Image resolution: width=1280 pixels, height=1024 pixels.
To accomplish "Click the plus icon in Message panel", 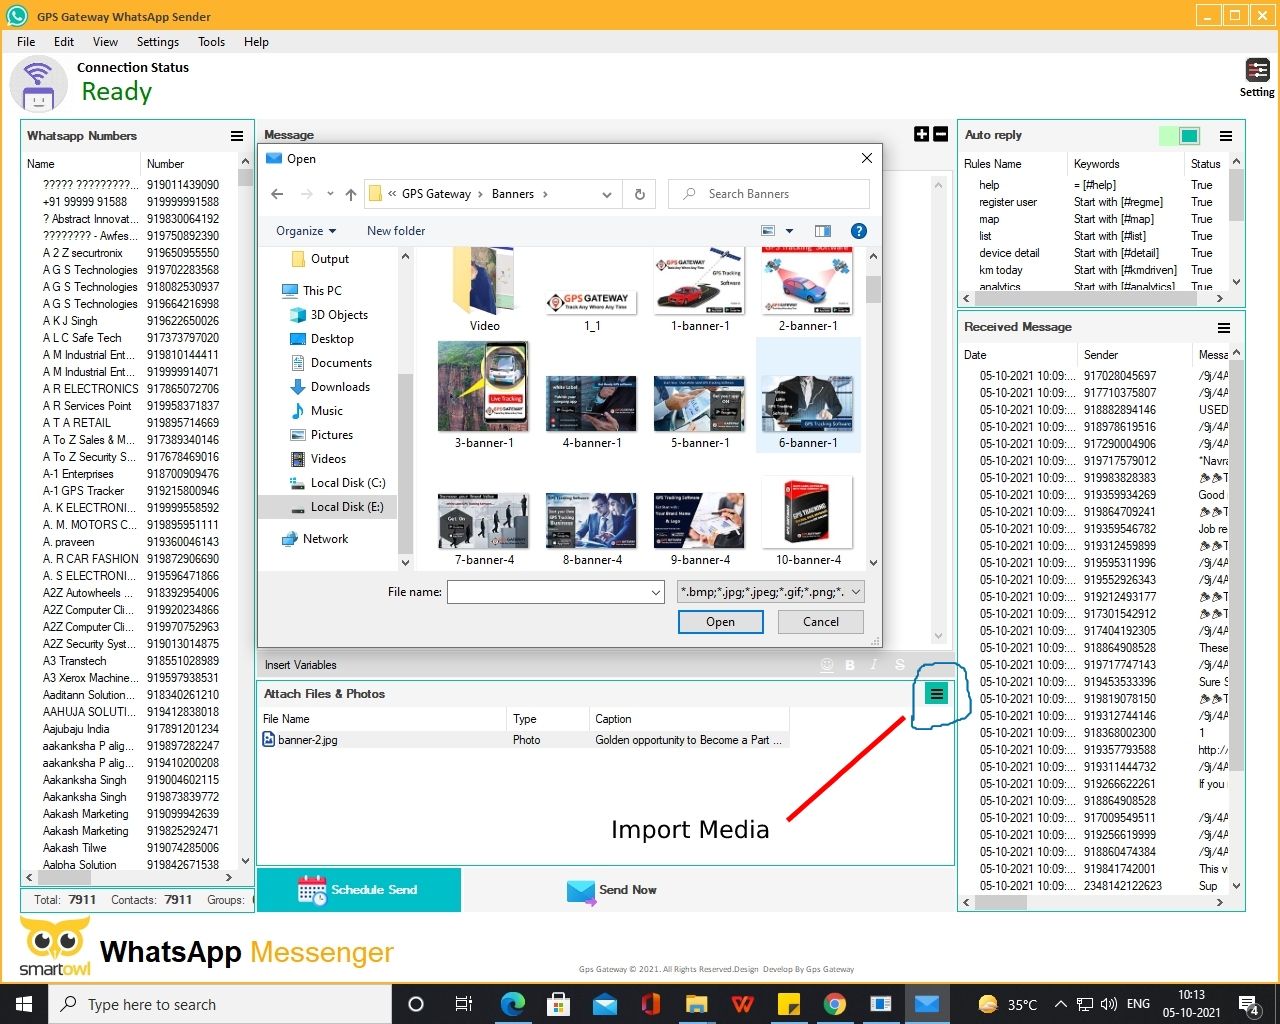I will pyautogui.click(x=922, y=134).
